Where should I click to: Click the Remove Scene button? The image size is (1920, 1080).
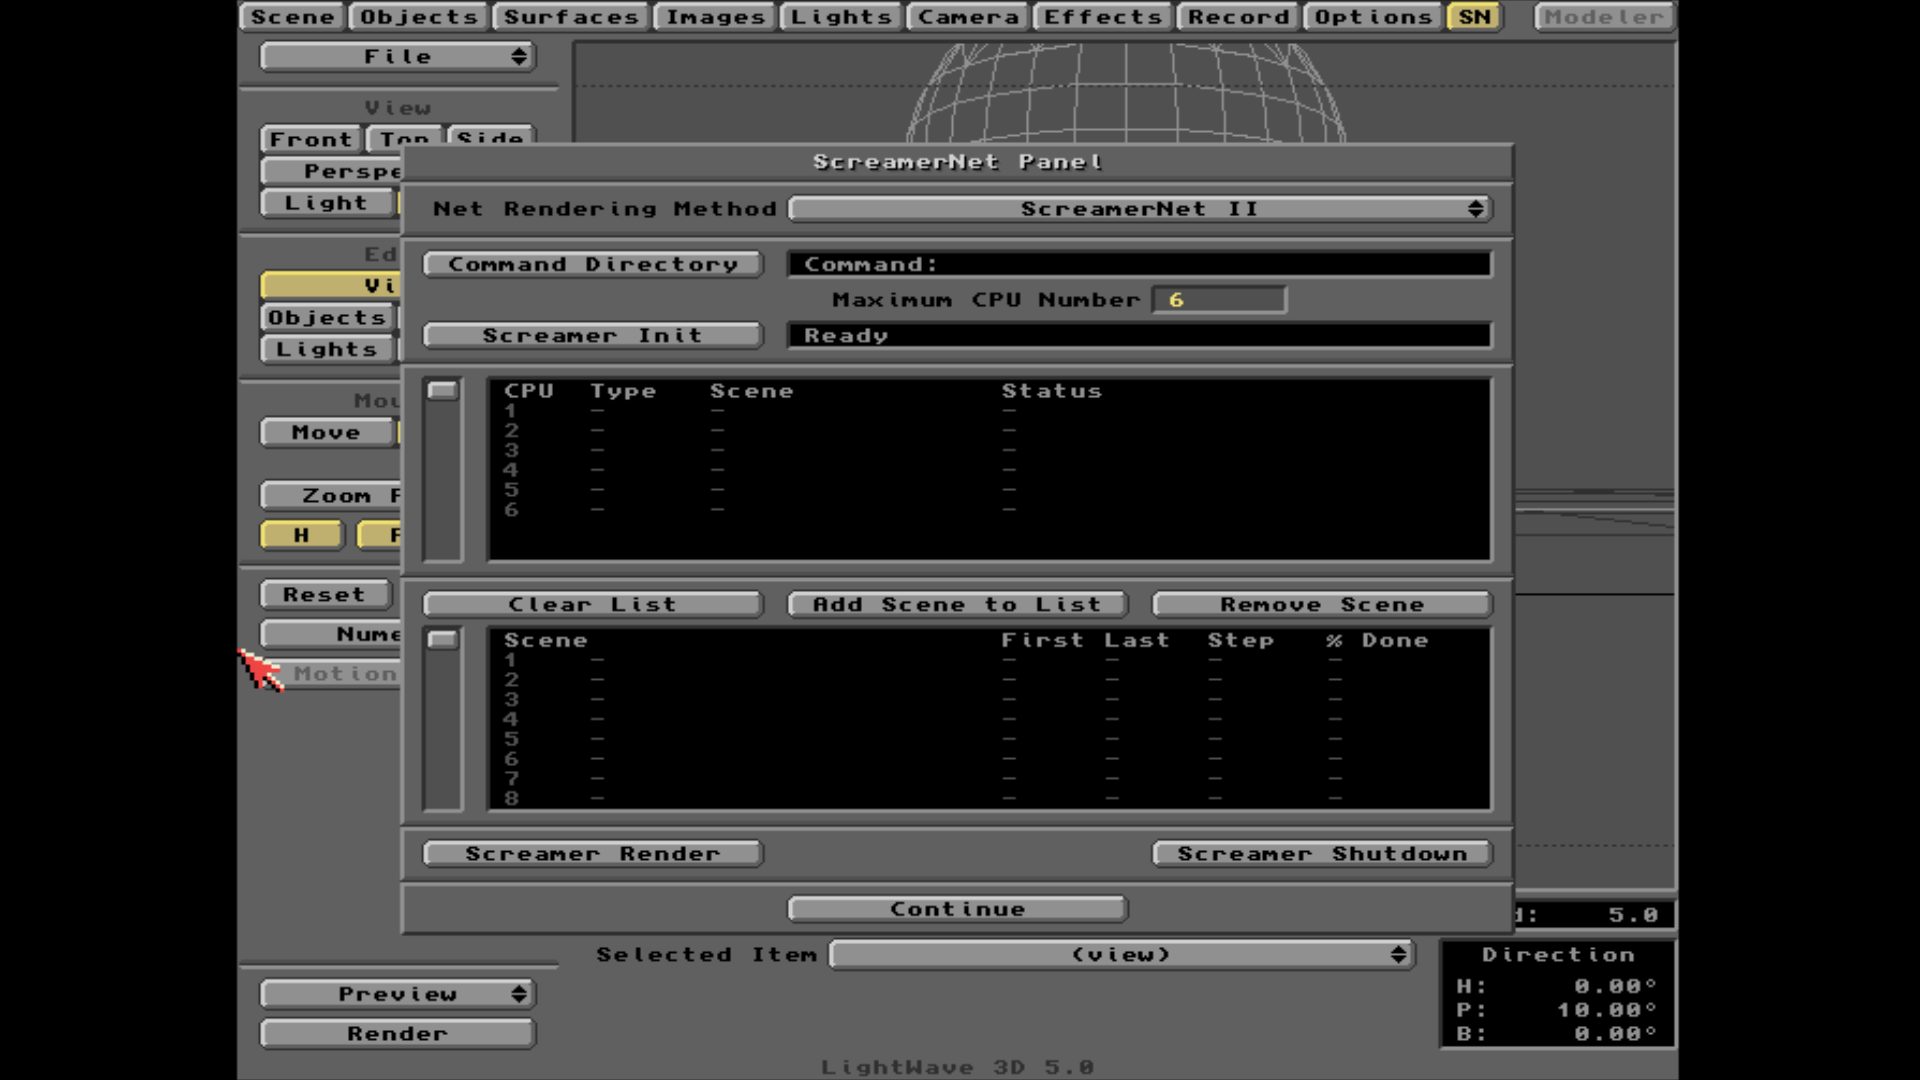pos(1322,605)
